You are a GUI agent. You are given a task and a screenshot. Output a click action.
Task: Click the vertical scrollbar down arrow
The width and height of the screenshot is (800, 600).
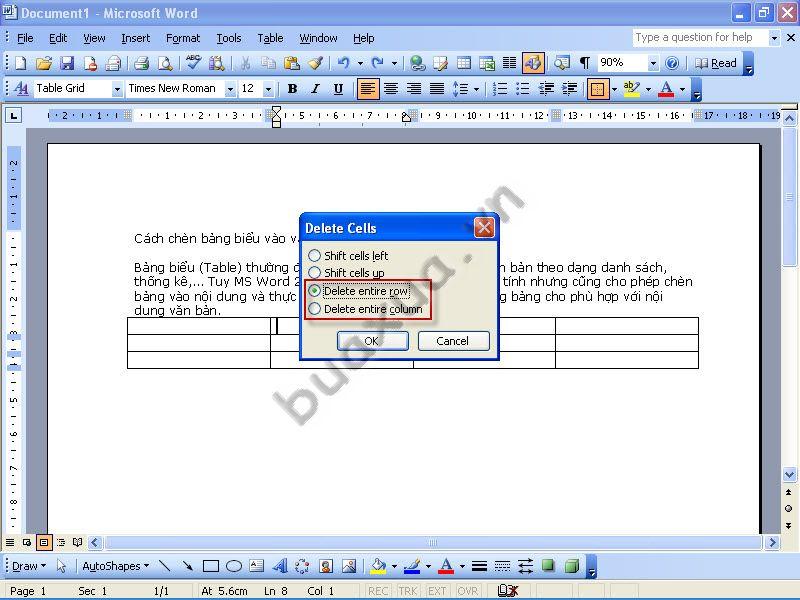click(x=789, y=474)
